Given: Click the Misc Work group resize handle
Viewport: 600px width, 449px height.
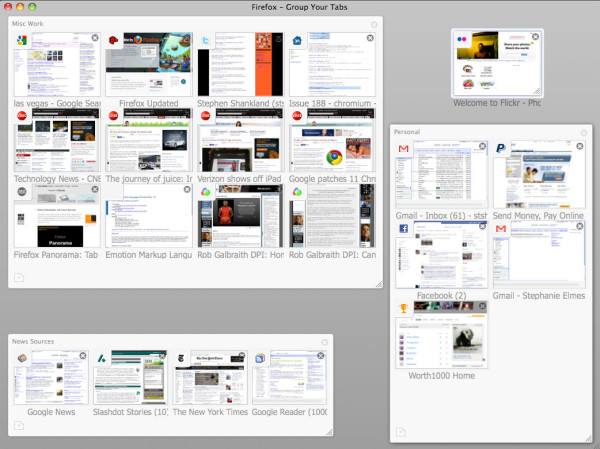Looking at the screenshot, I should click(378, 284).
